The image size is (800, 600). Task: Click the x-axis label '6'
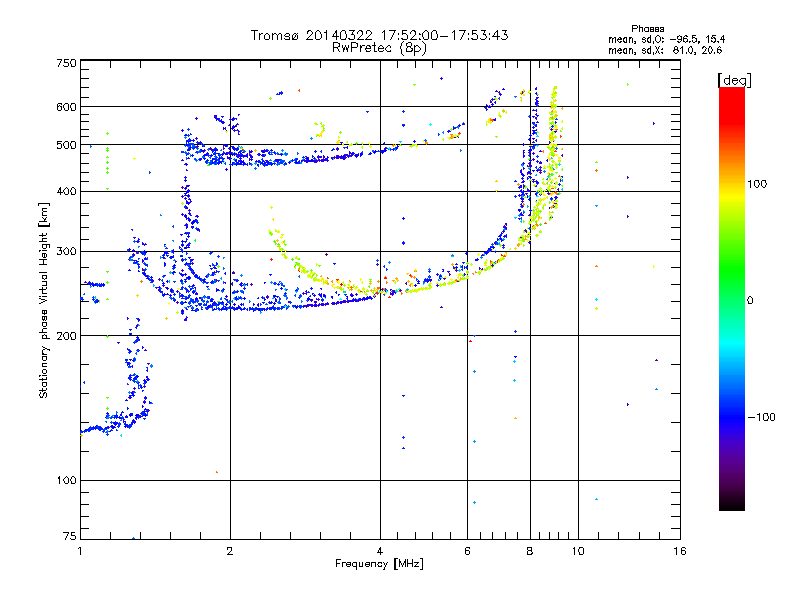click(467, 551)
